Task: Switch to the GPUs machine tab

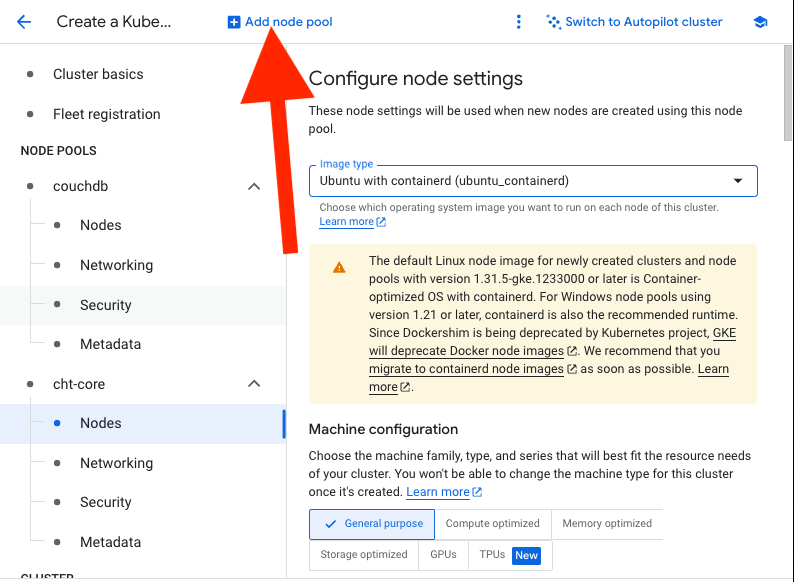Action: [443, 555]
